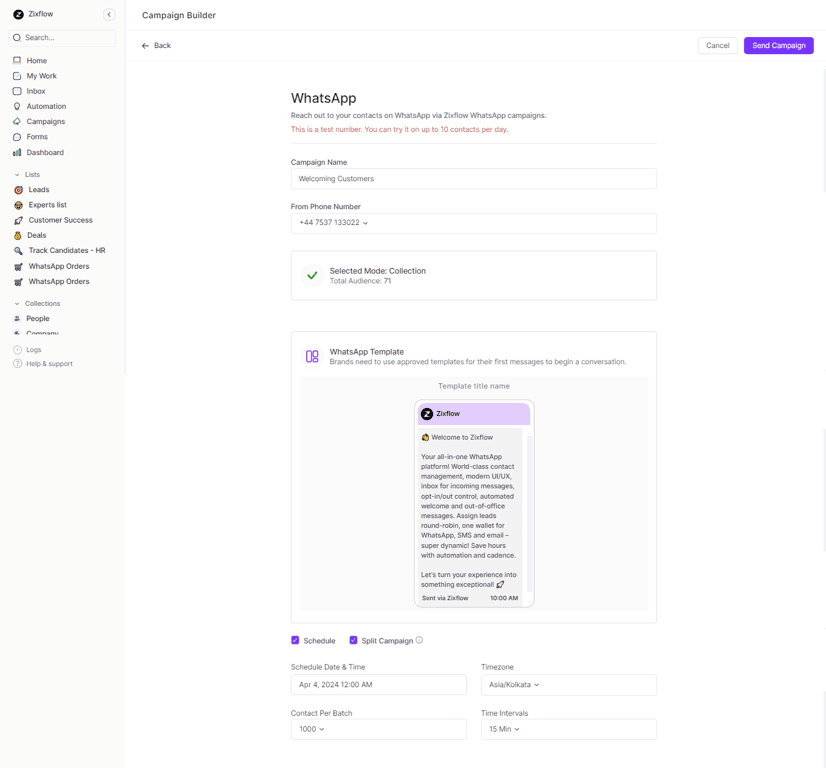Click the Split Campaign info icon
The height and width of the screenshot is (768, 826).
[x=419, y=640]
